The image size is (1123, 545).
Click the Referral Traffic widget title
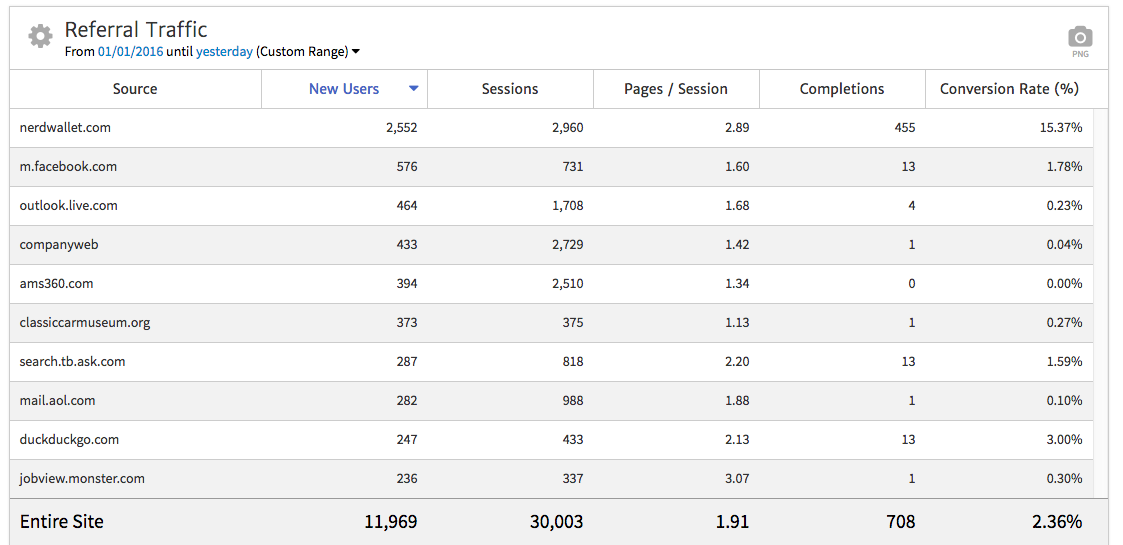point(136,29)
